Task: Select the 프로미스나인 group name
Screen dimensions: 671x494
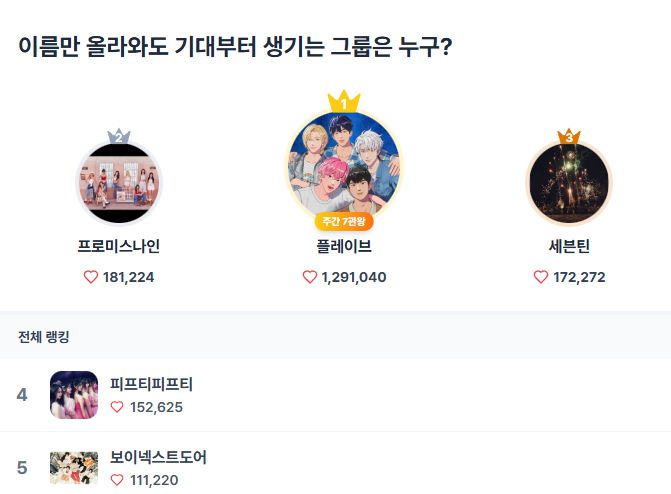Action: coord(119,245)
